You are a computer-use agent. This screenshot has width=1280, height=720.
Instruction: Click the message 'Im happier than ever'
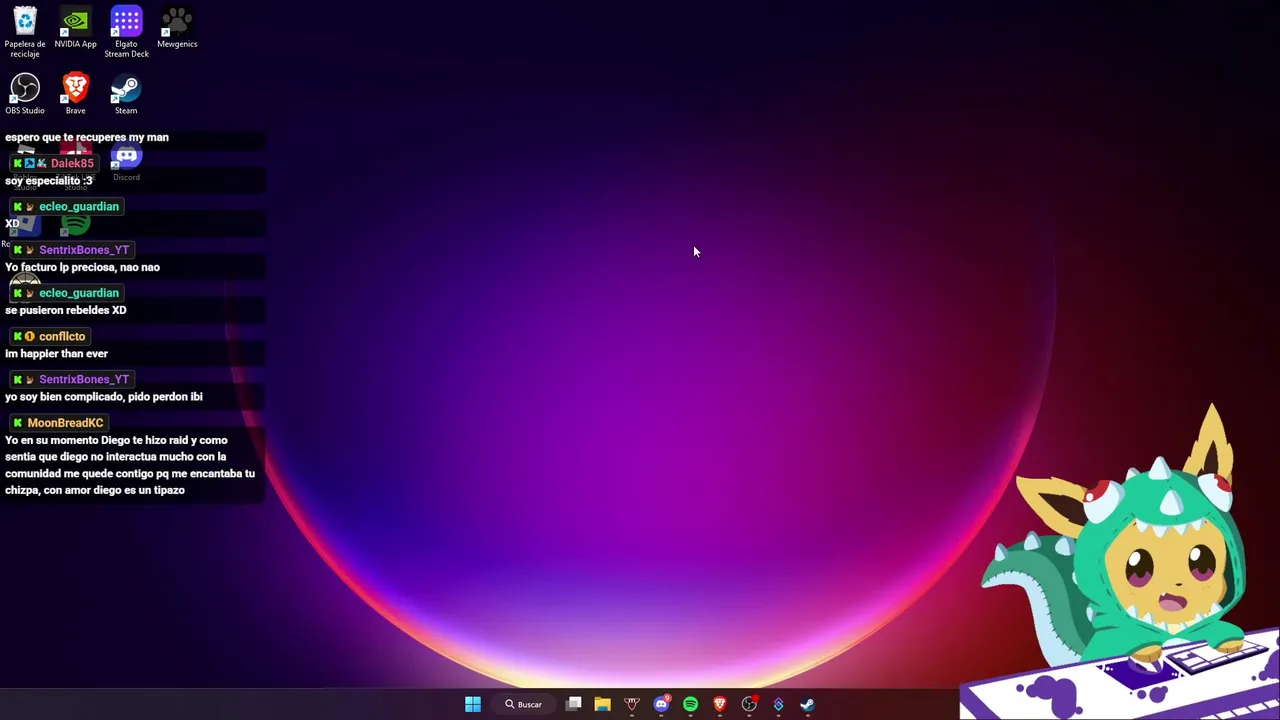pos(56,353)
